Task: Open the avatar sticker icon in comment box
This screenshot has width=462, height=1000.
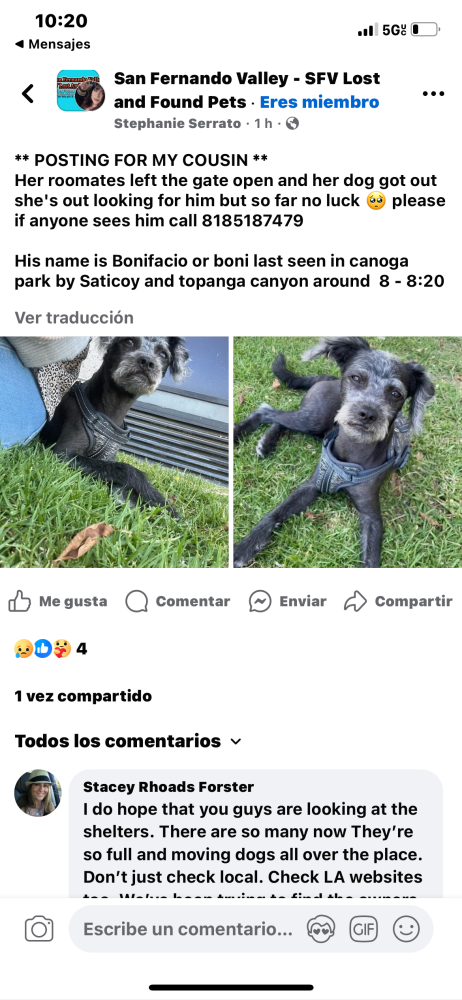Action: 321,929
